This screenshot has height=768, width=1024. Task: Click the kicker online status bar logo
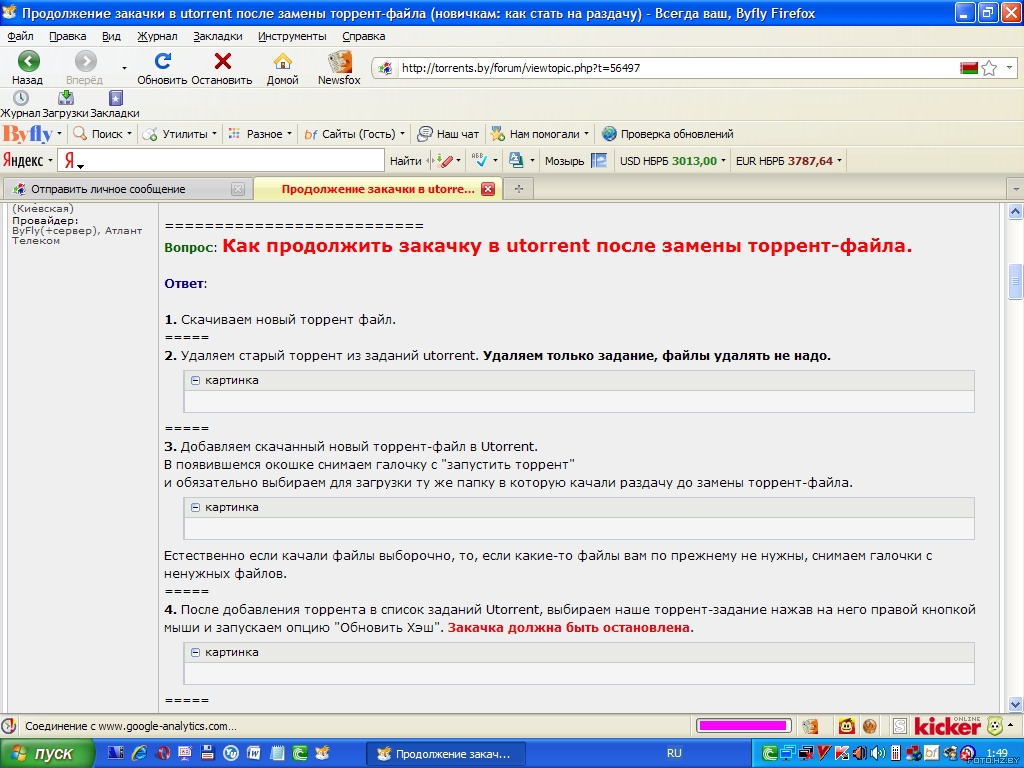pyautogui.click(x=948, y=726)
